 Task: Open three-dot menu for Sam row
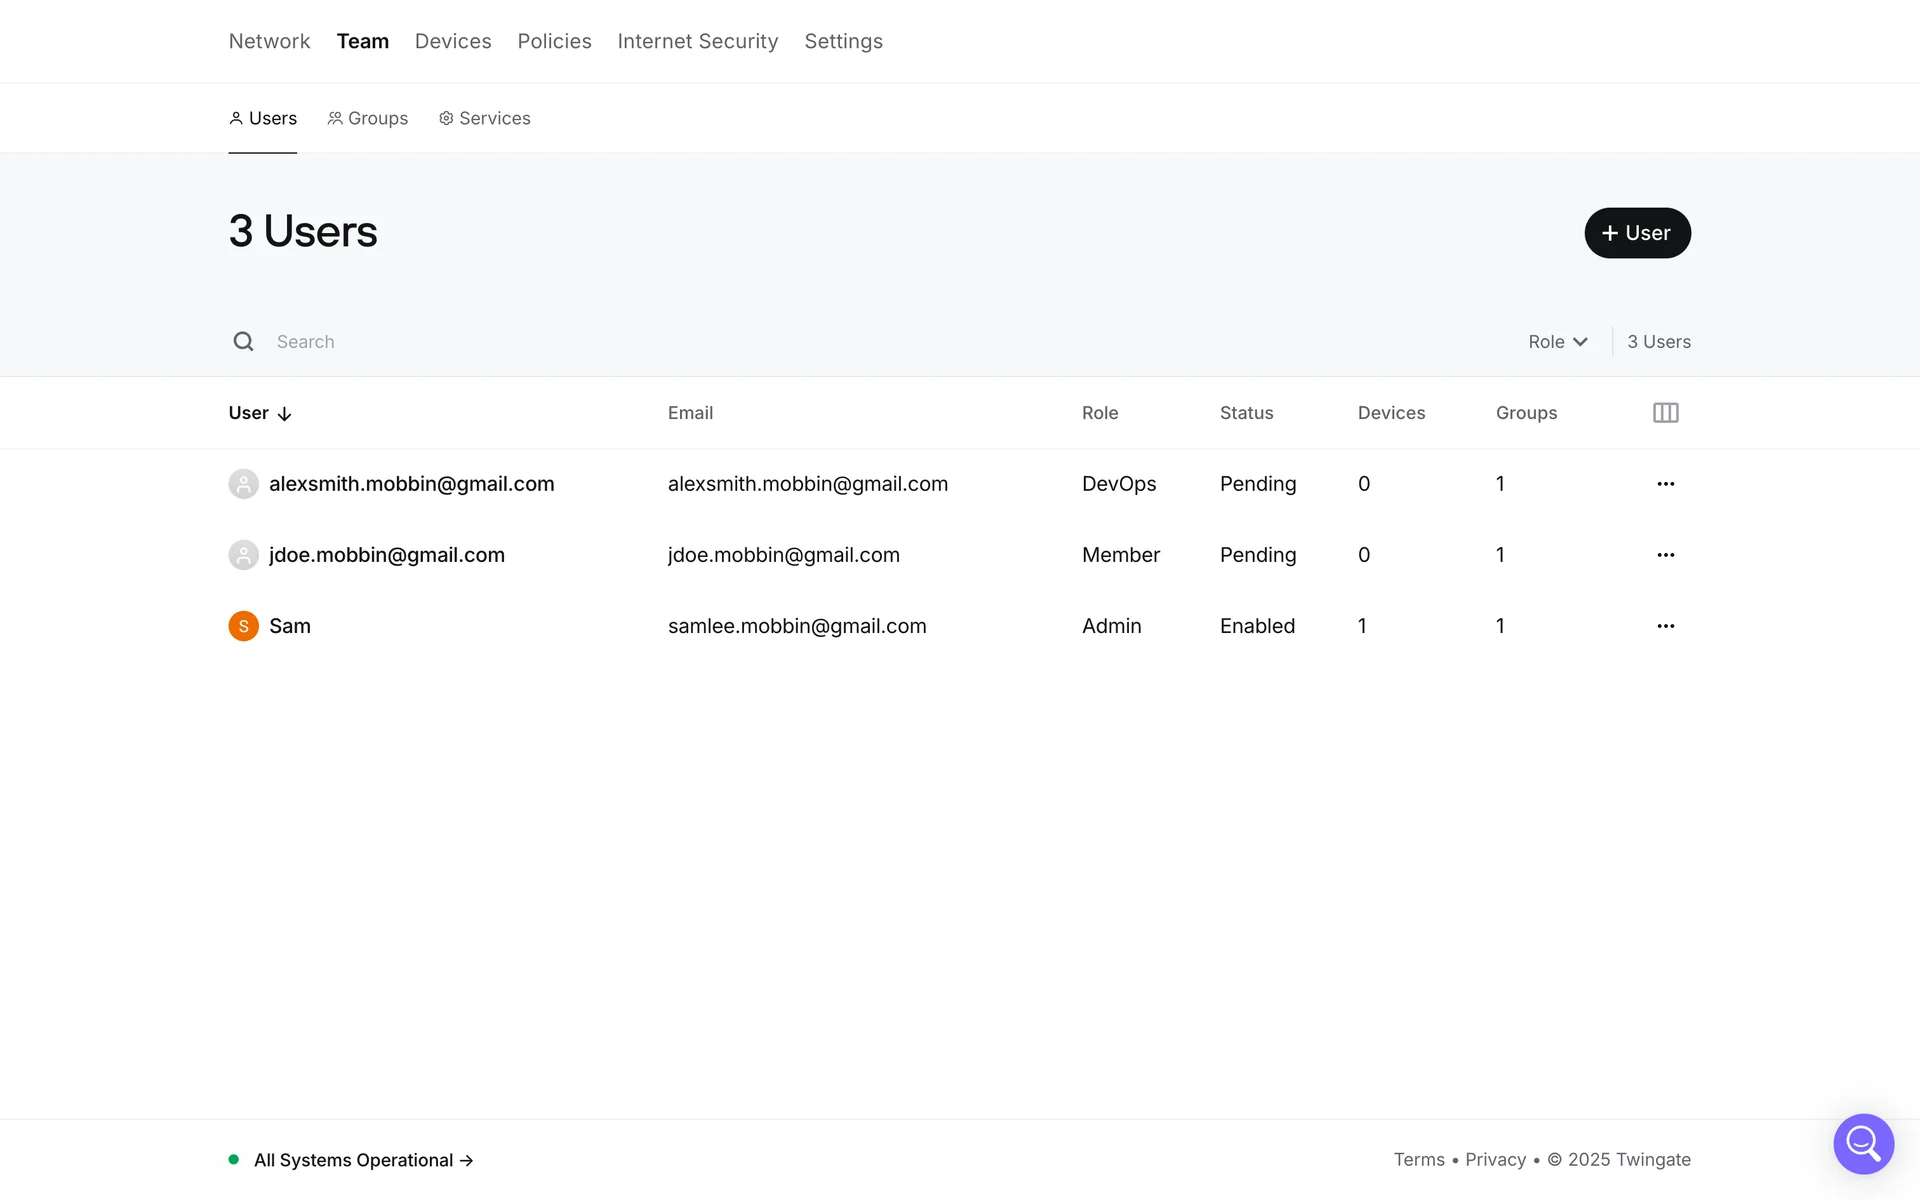1665,626
